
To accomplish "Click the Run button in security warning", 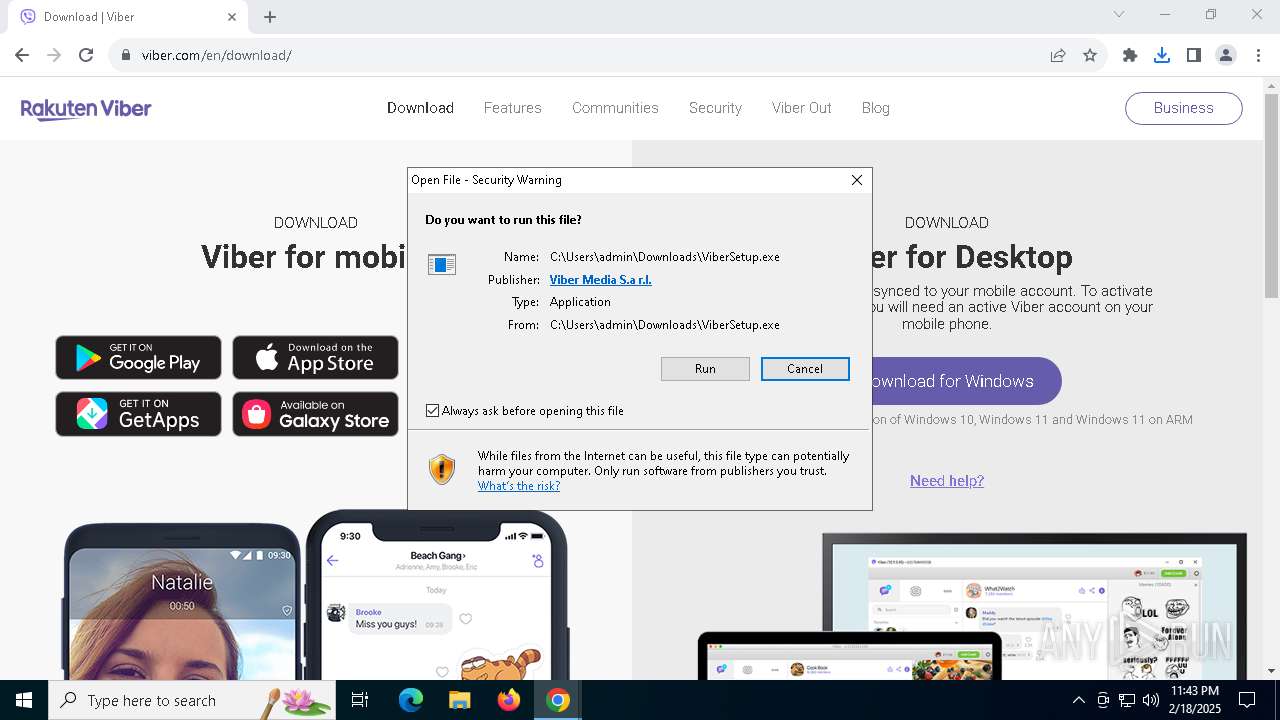I will point(705,369).
